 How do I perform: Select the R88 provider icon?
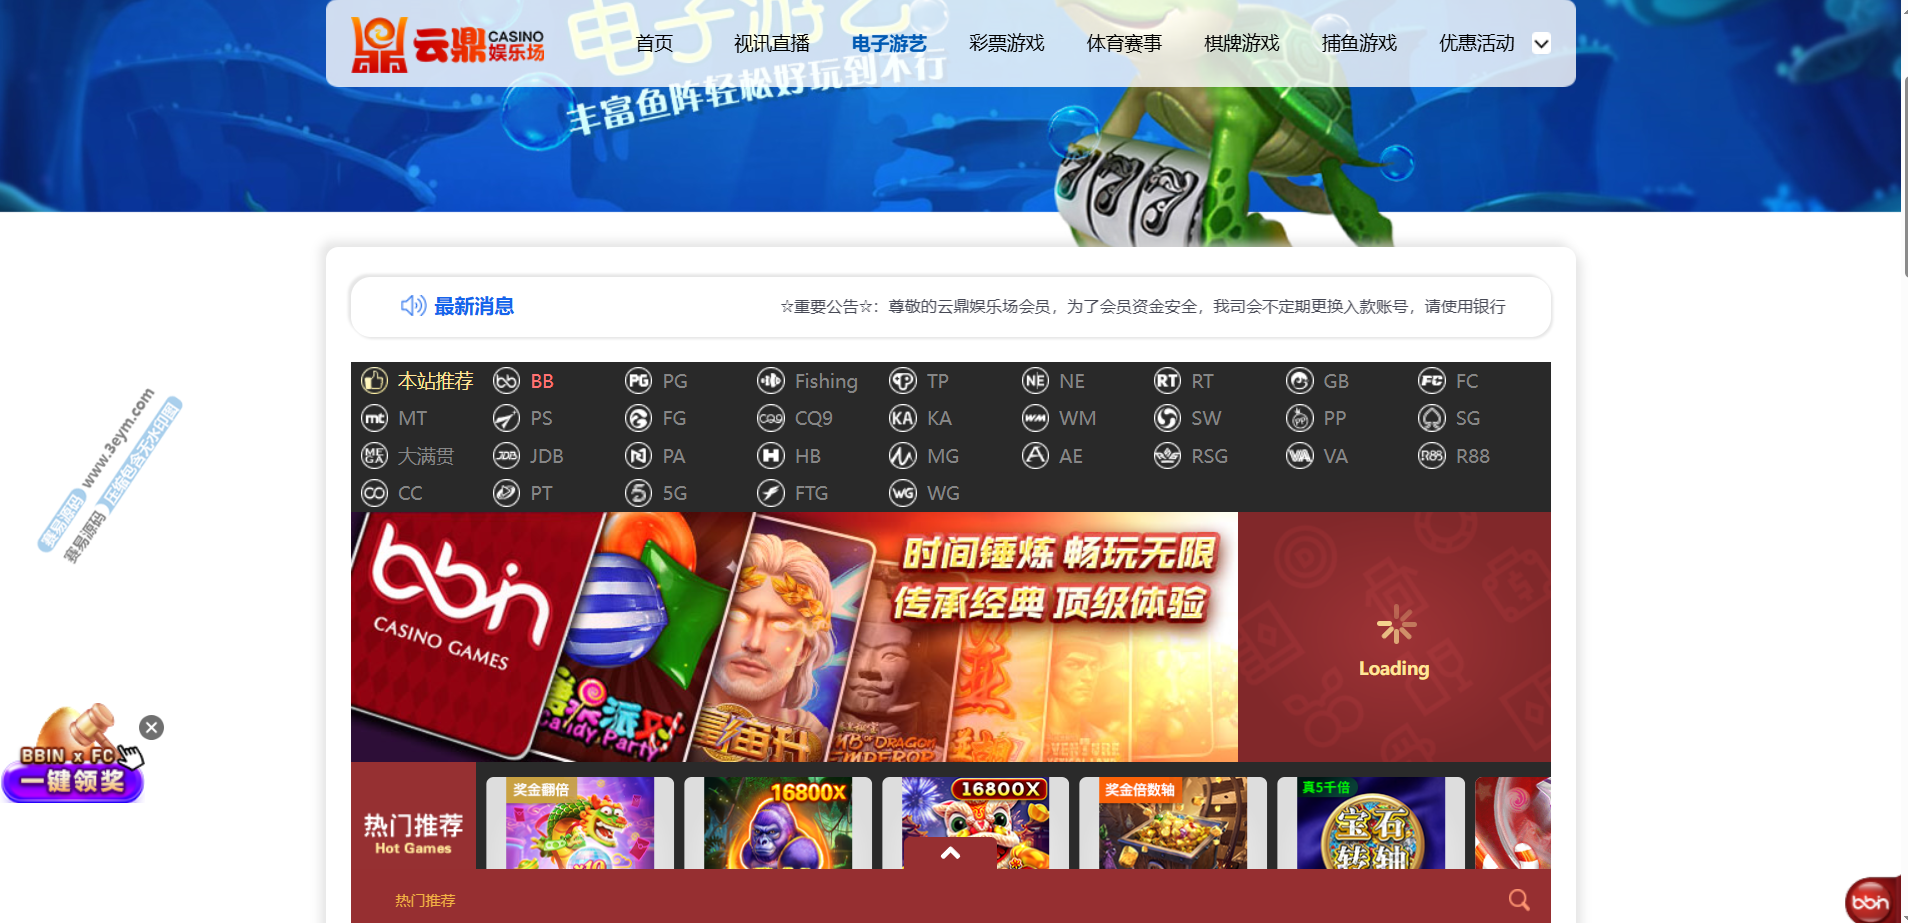(x=1432, y=456)
